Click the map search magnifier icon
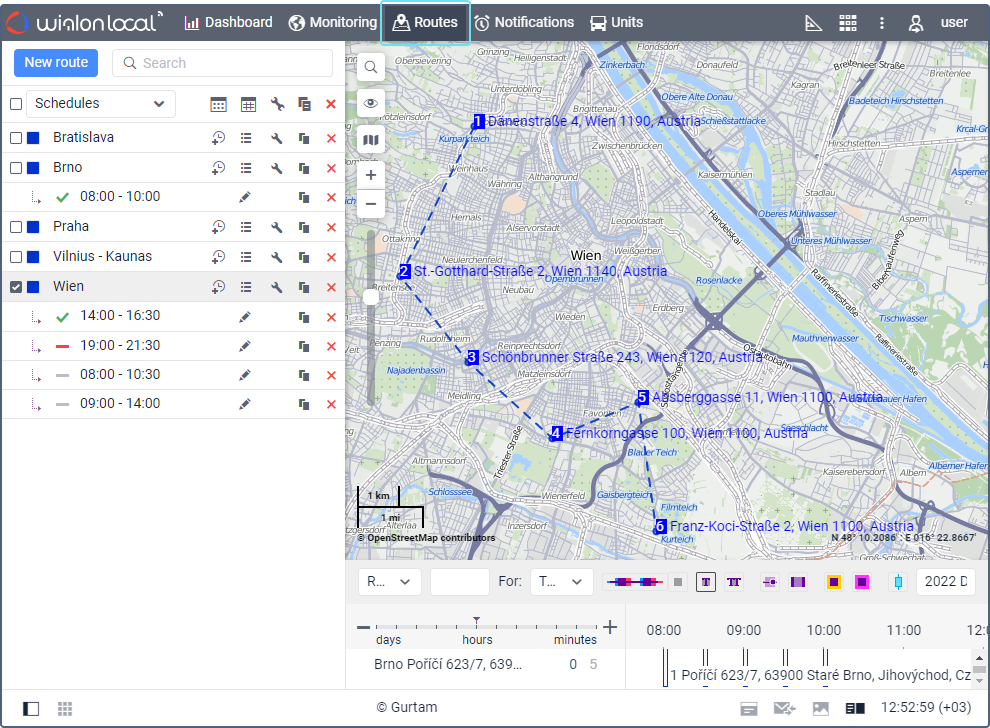 click(371, 67)
